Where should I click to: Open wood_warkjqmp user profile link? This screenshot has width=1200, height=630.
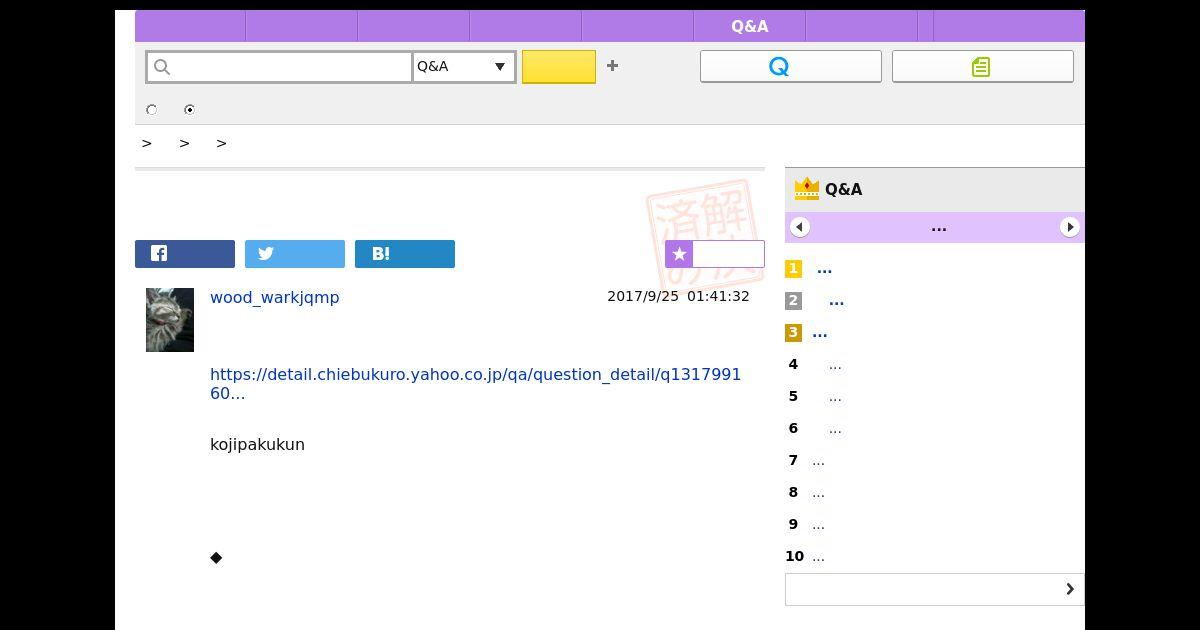(275, 297)
